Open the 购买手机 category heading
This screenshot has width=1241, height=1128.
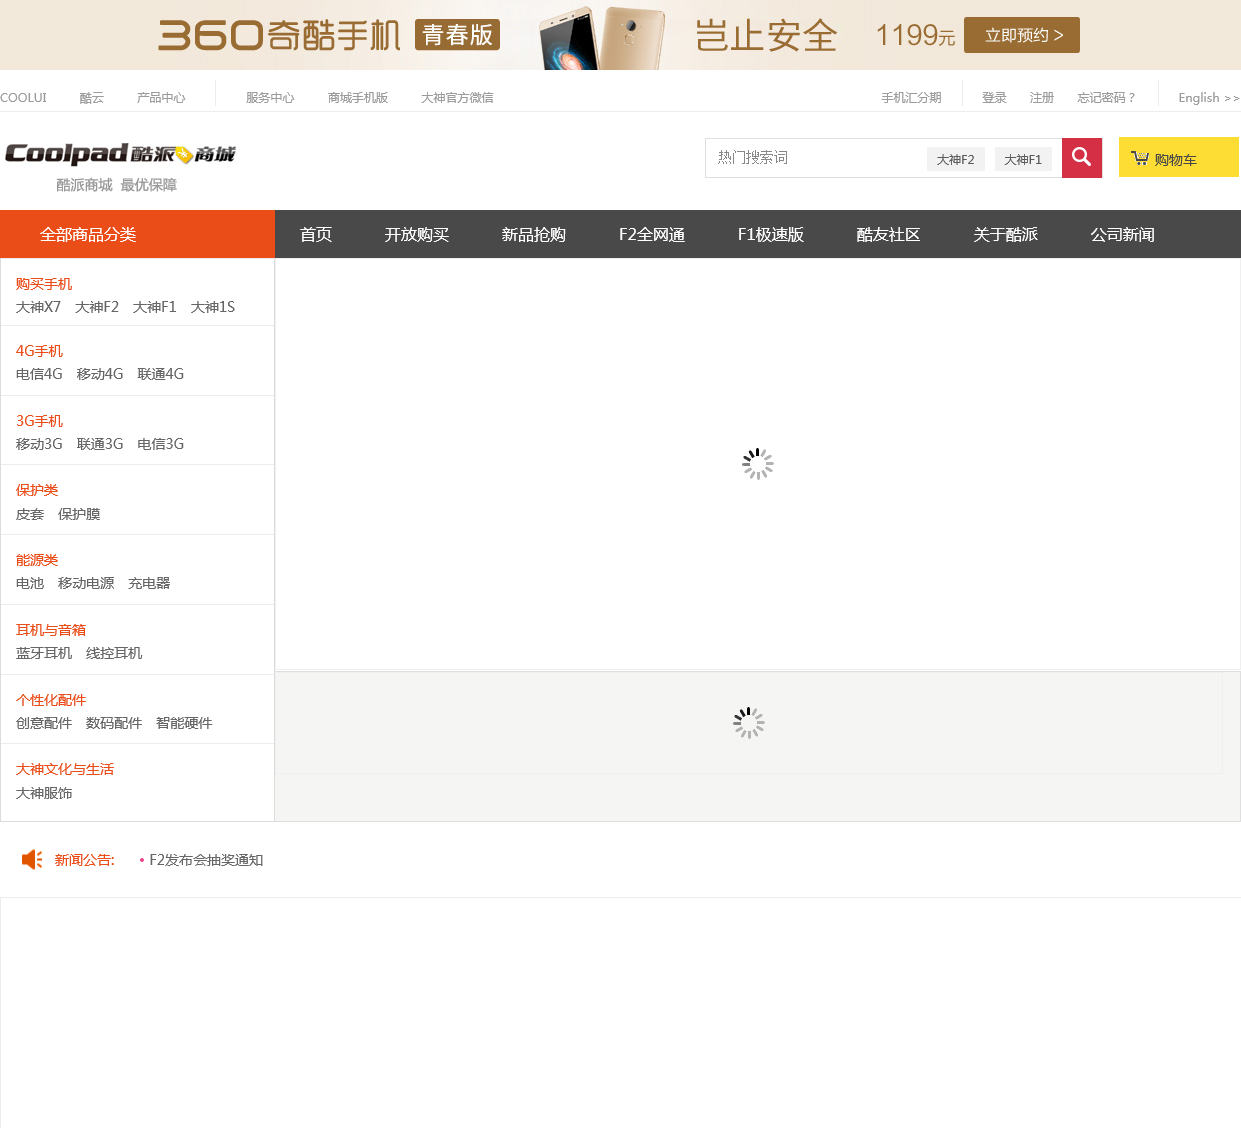44,284
